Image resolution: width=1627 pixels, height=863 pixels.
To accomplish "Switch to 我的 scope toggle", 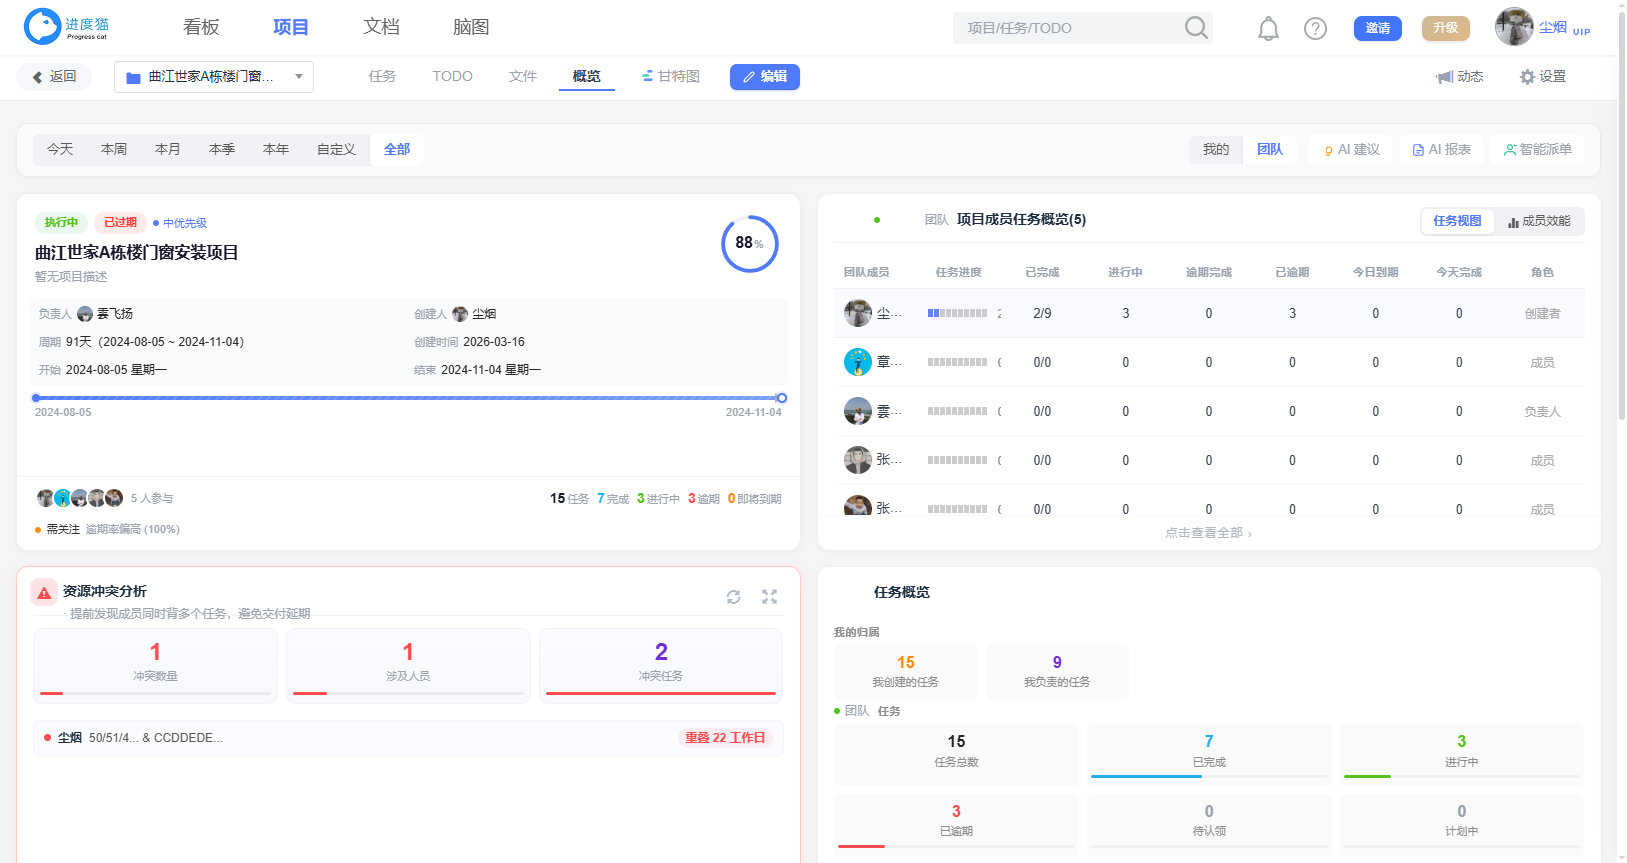I will tap(1216, 150).
